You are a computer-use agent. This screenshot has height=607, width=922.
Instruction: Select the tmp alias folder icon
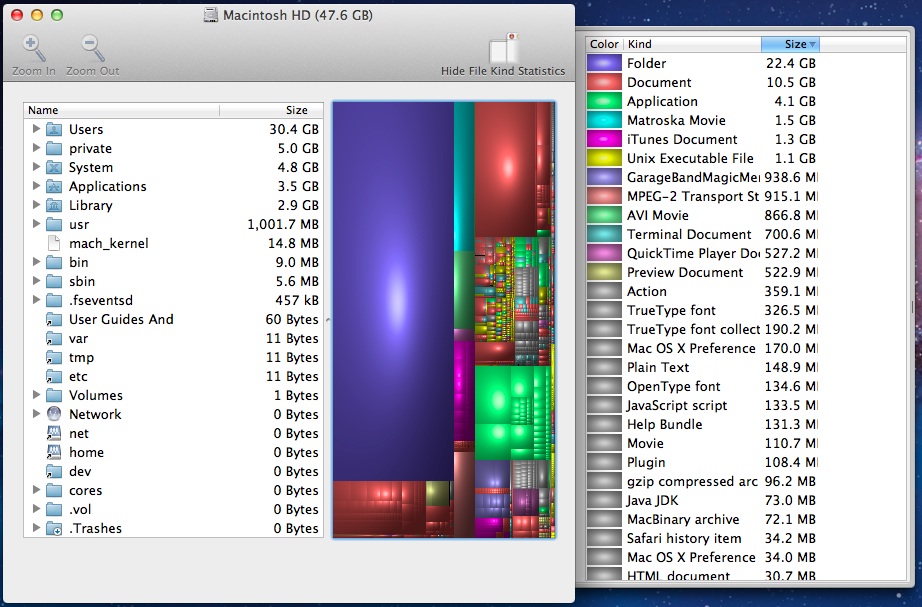click(54, 358)
